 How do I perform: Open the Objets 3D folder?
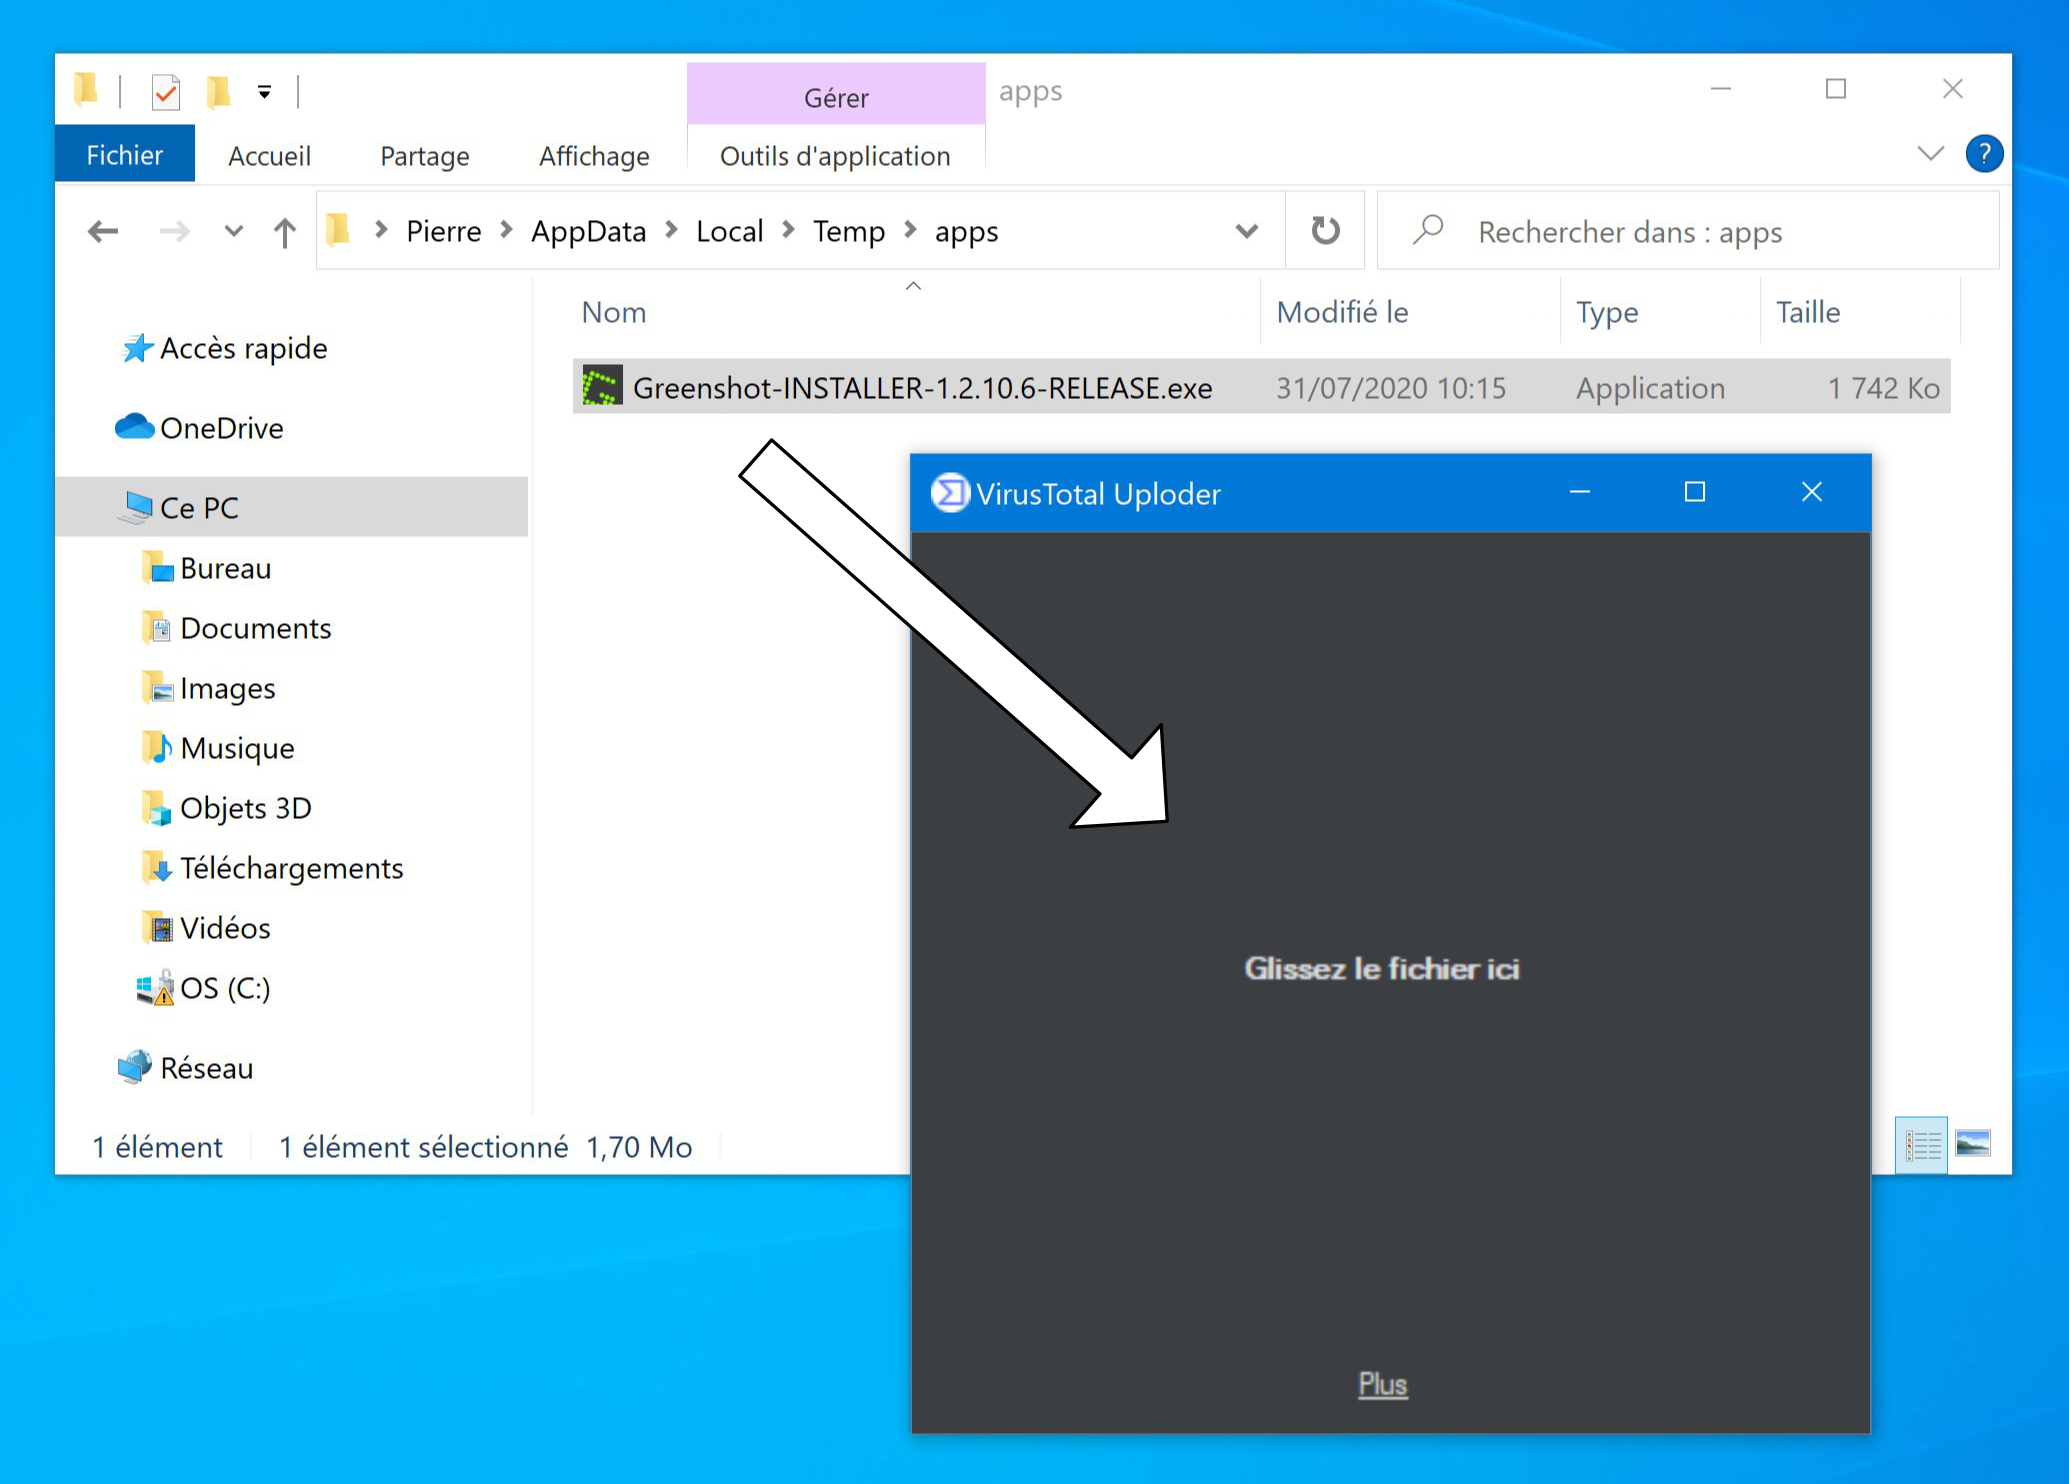coord(245,808)
